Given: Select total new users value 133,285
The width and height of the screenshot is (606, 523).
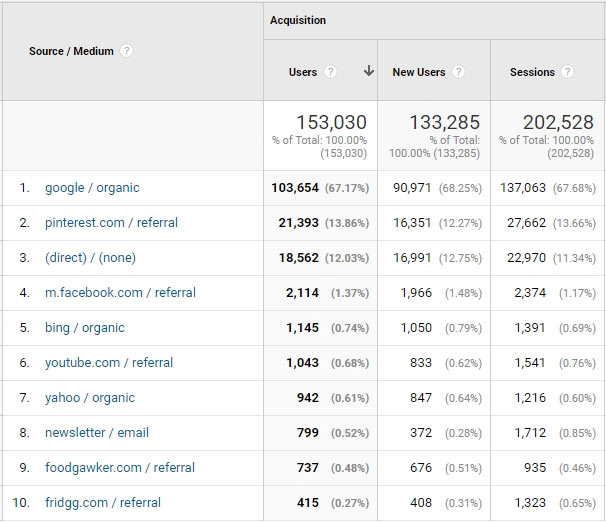Looking at the screenshot, I should [444, 123].
